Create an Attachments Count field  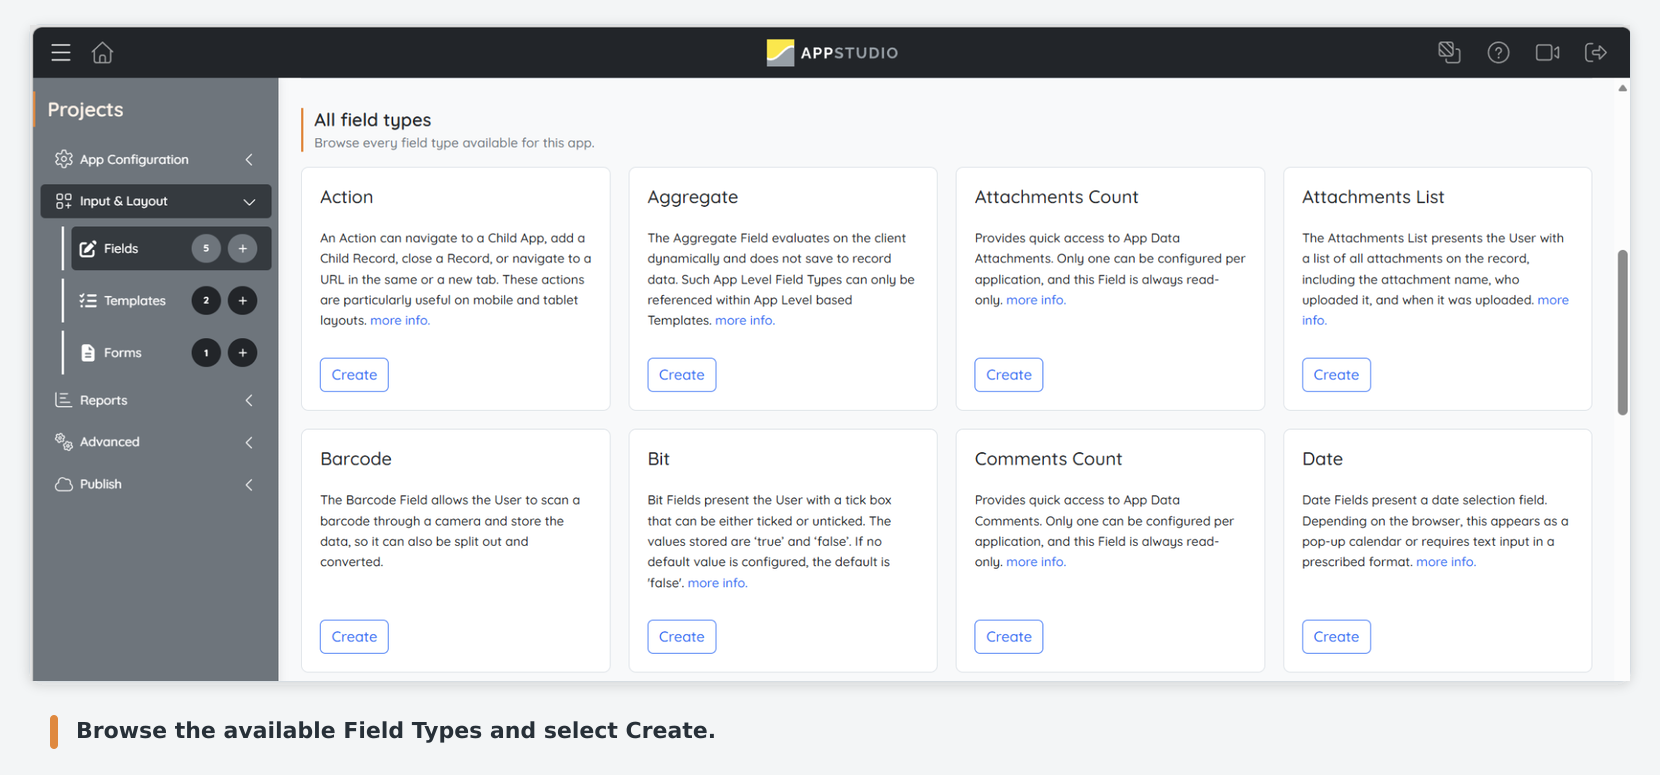coord(1008,375)
